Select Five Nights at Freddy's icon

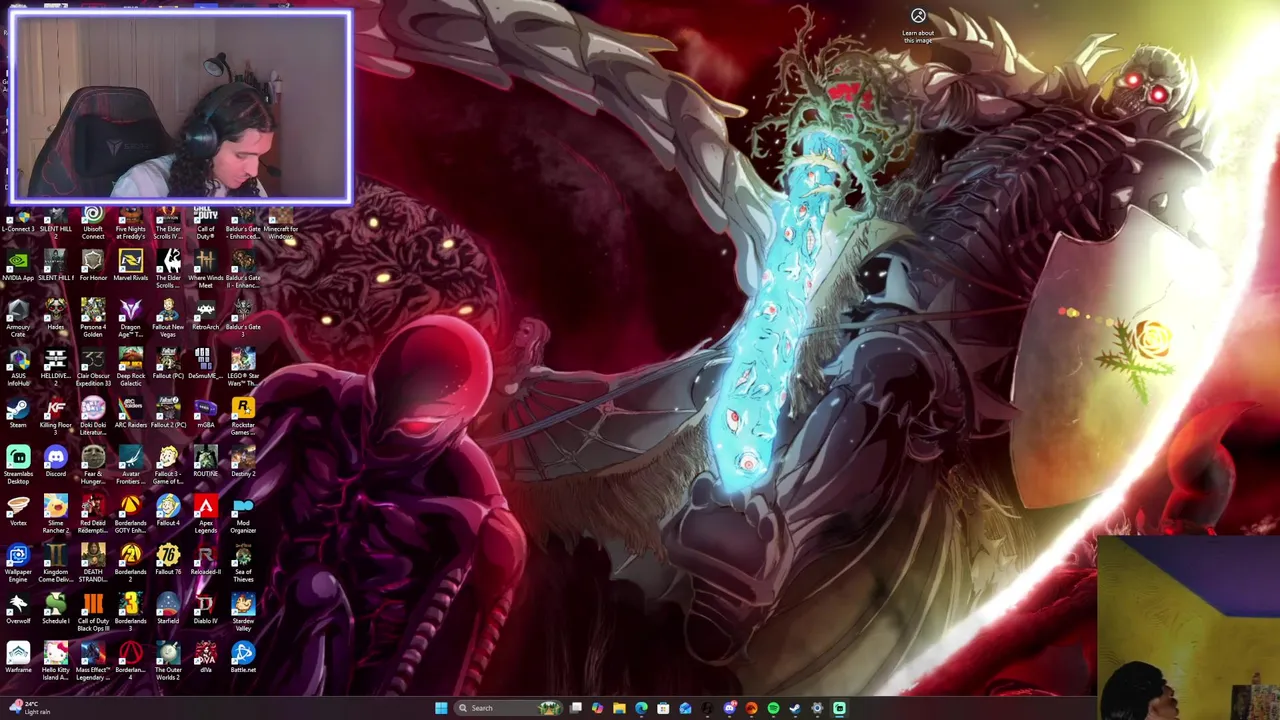click(x=130, y=222)
